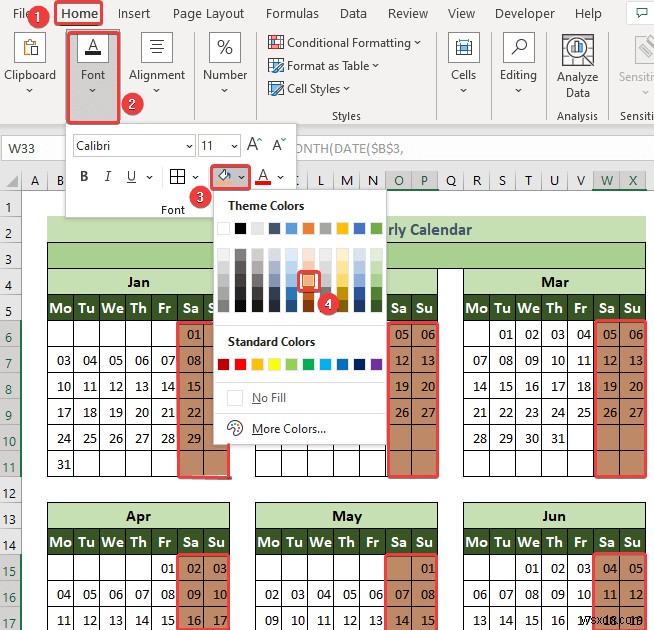Switch to the Data tab

pyautogui.click(x=353, y=13)
